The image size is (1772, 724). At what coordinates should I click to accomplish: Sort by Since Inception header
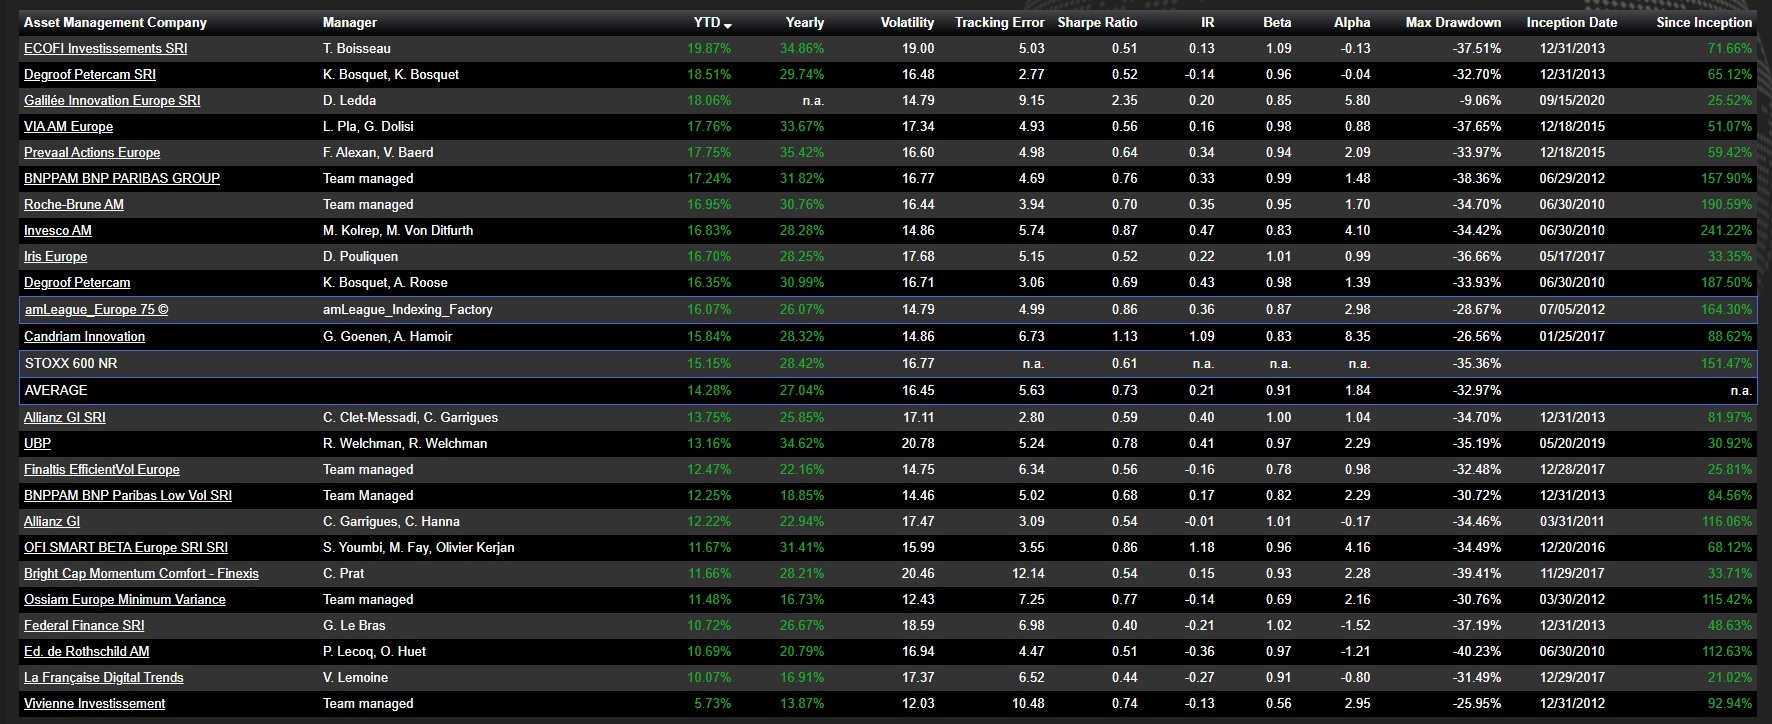click(1704, 22)
